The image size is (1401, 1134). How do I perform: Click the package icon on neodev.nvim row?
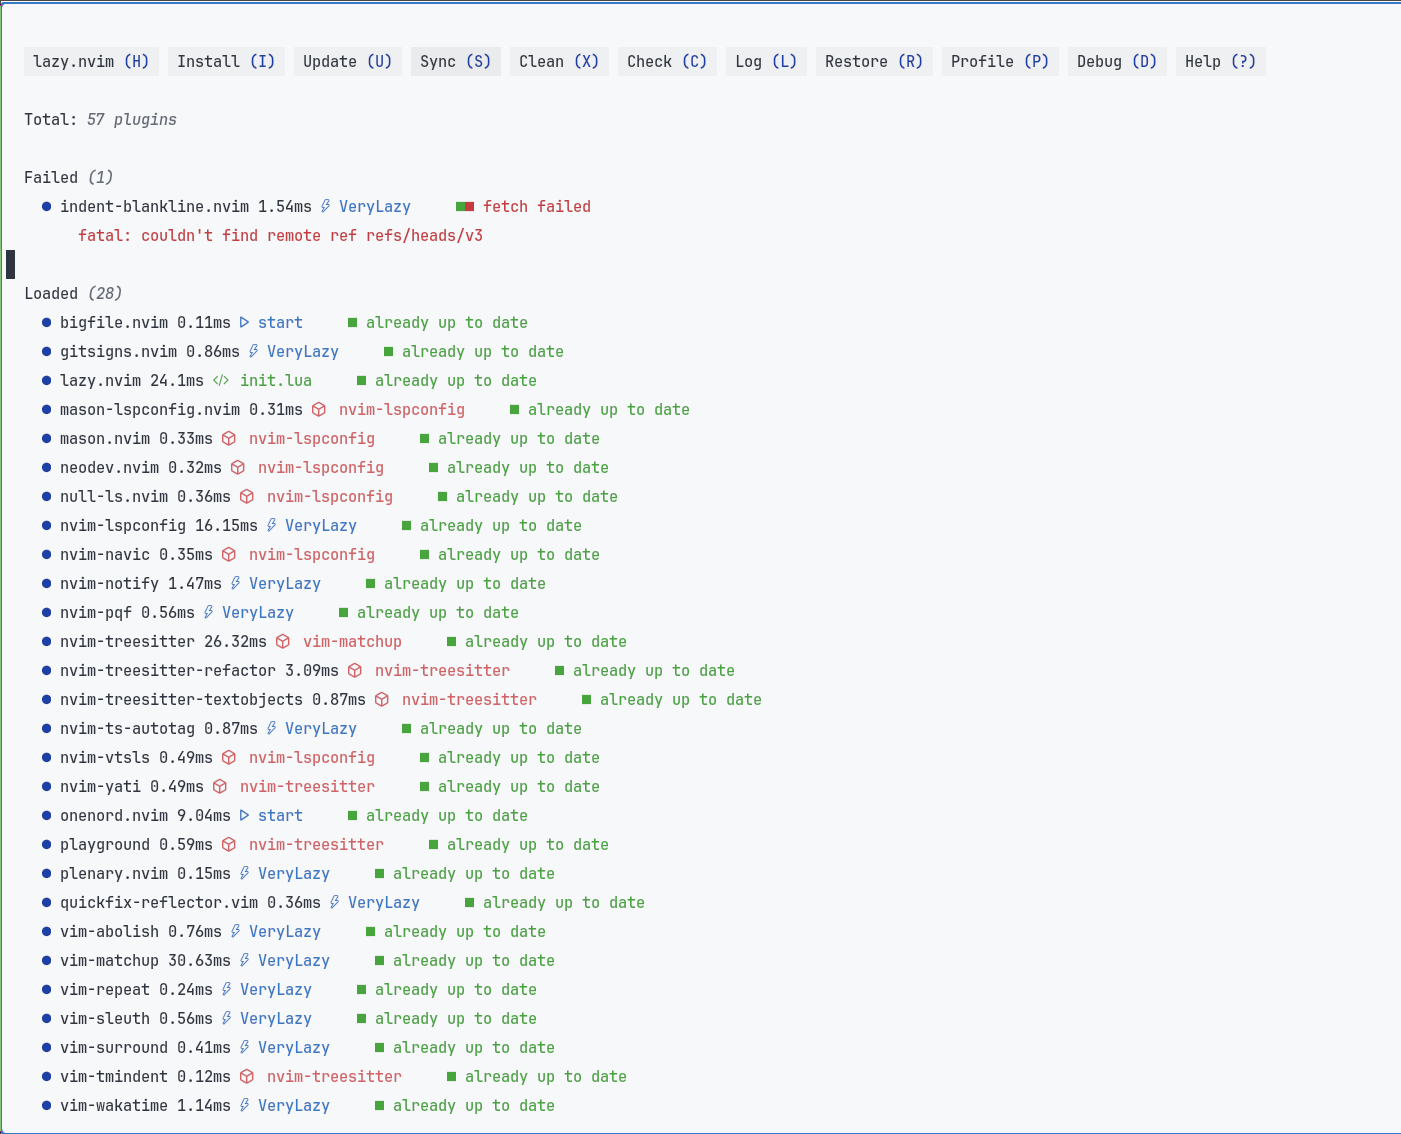238,467
